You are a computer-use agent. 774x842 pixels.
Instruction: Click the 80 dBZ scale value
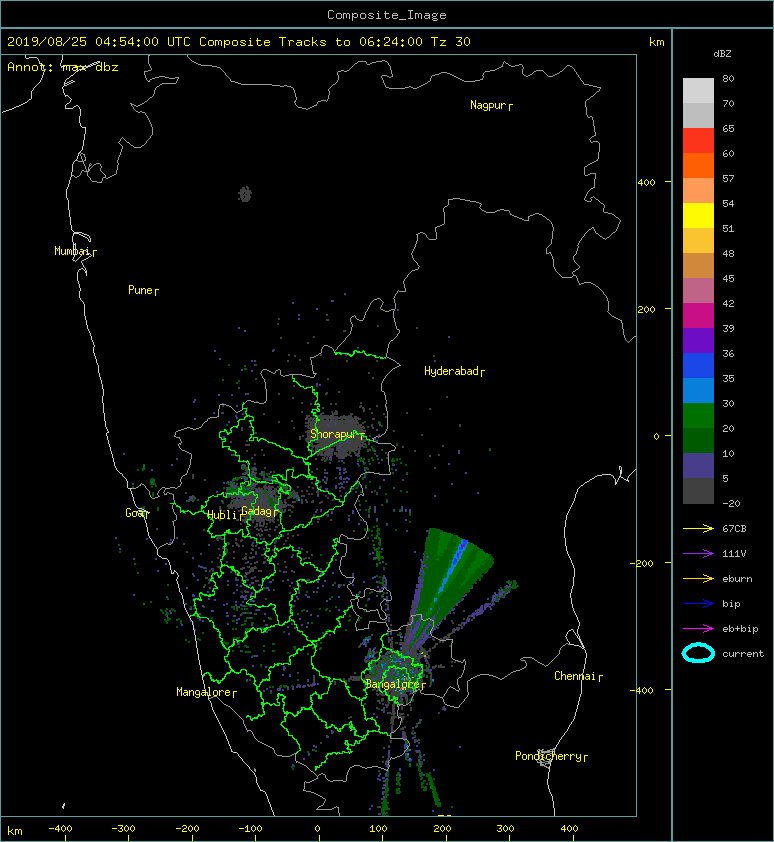tap(728, 78)
